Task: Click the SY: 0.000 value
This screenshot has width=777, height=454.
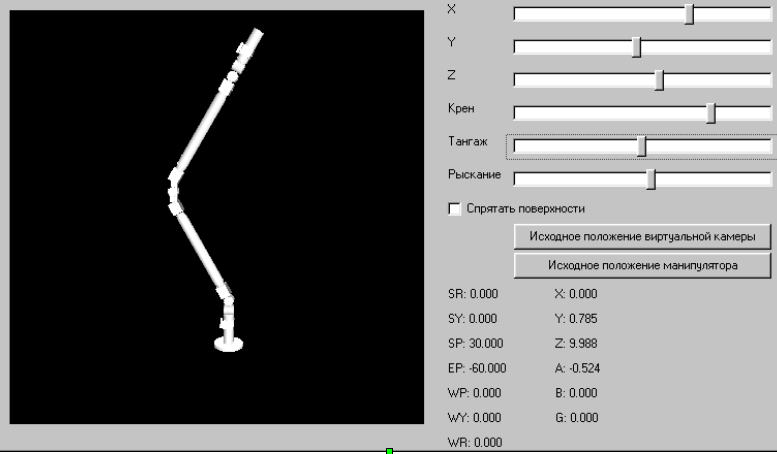Action: point(472,319)
